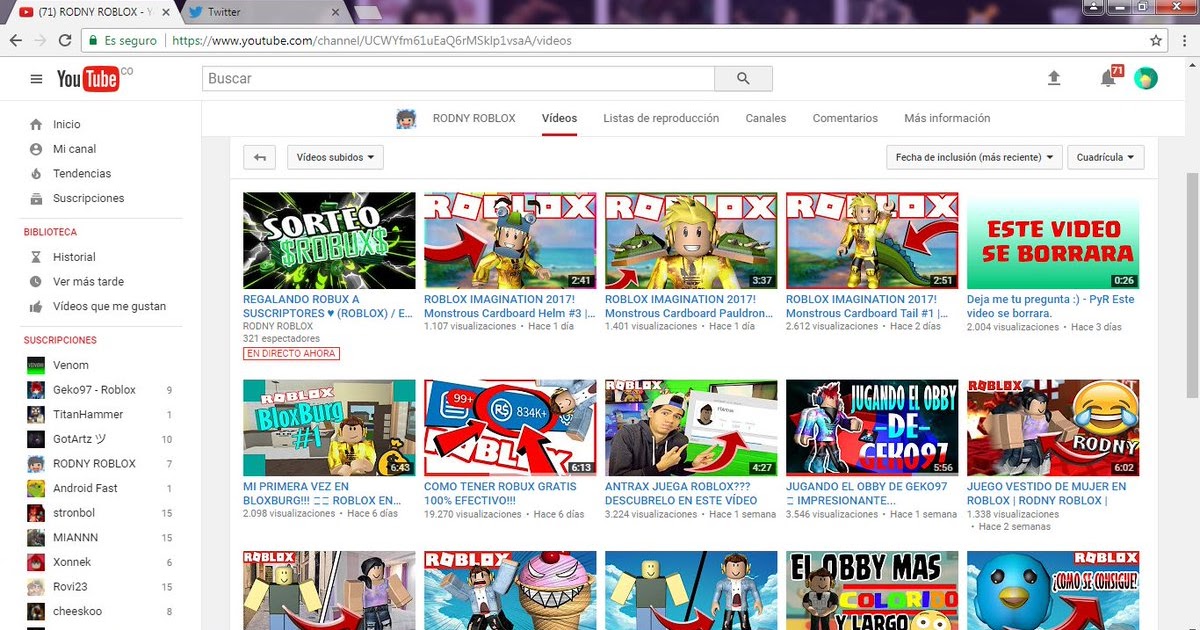Screen dimensions: 1200x630
Task: Open Deja me tu pregunta video title
Action: coord(1051,306)
